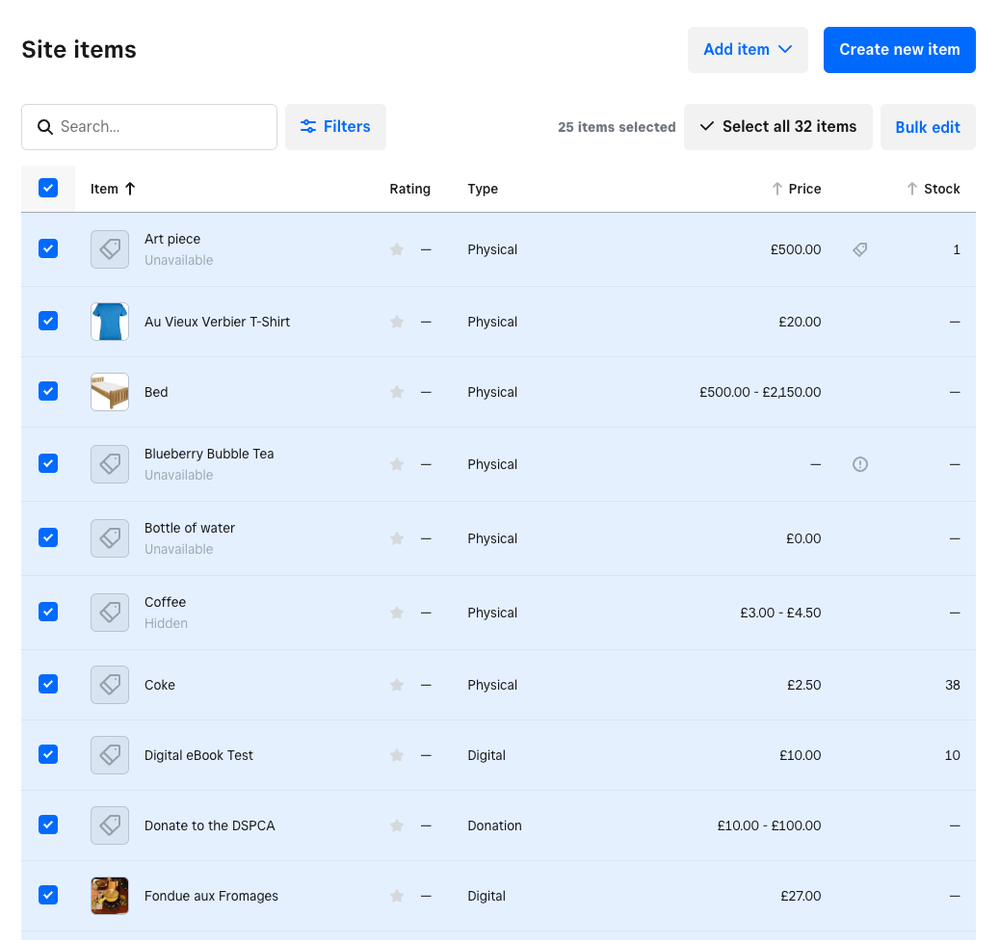Sort items by Stock column header
999x940 pixels.
coord(940,189)
